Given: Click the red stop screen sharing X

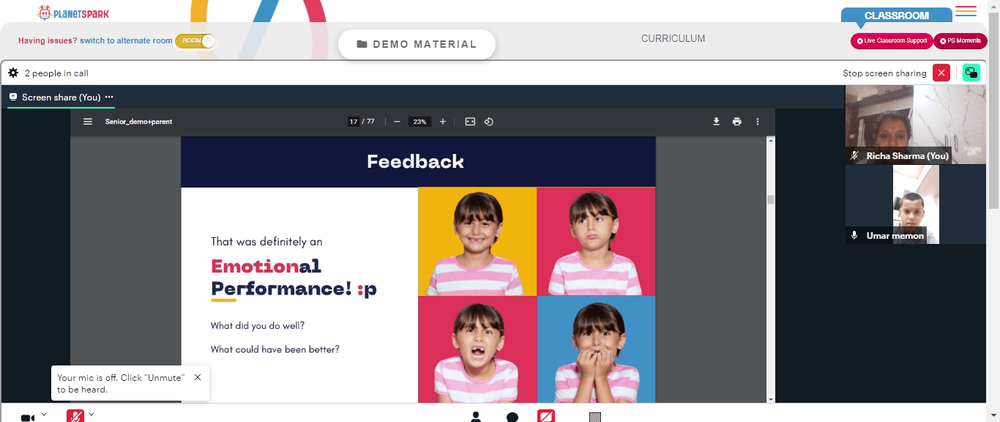Looking at the screenshot, I should point(941,73).
